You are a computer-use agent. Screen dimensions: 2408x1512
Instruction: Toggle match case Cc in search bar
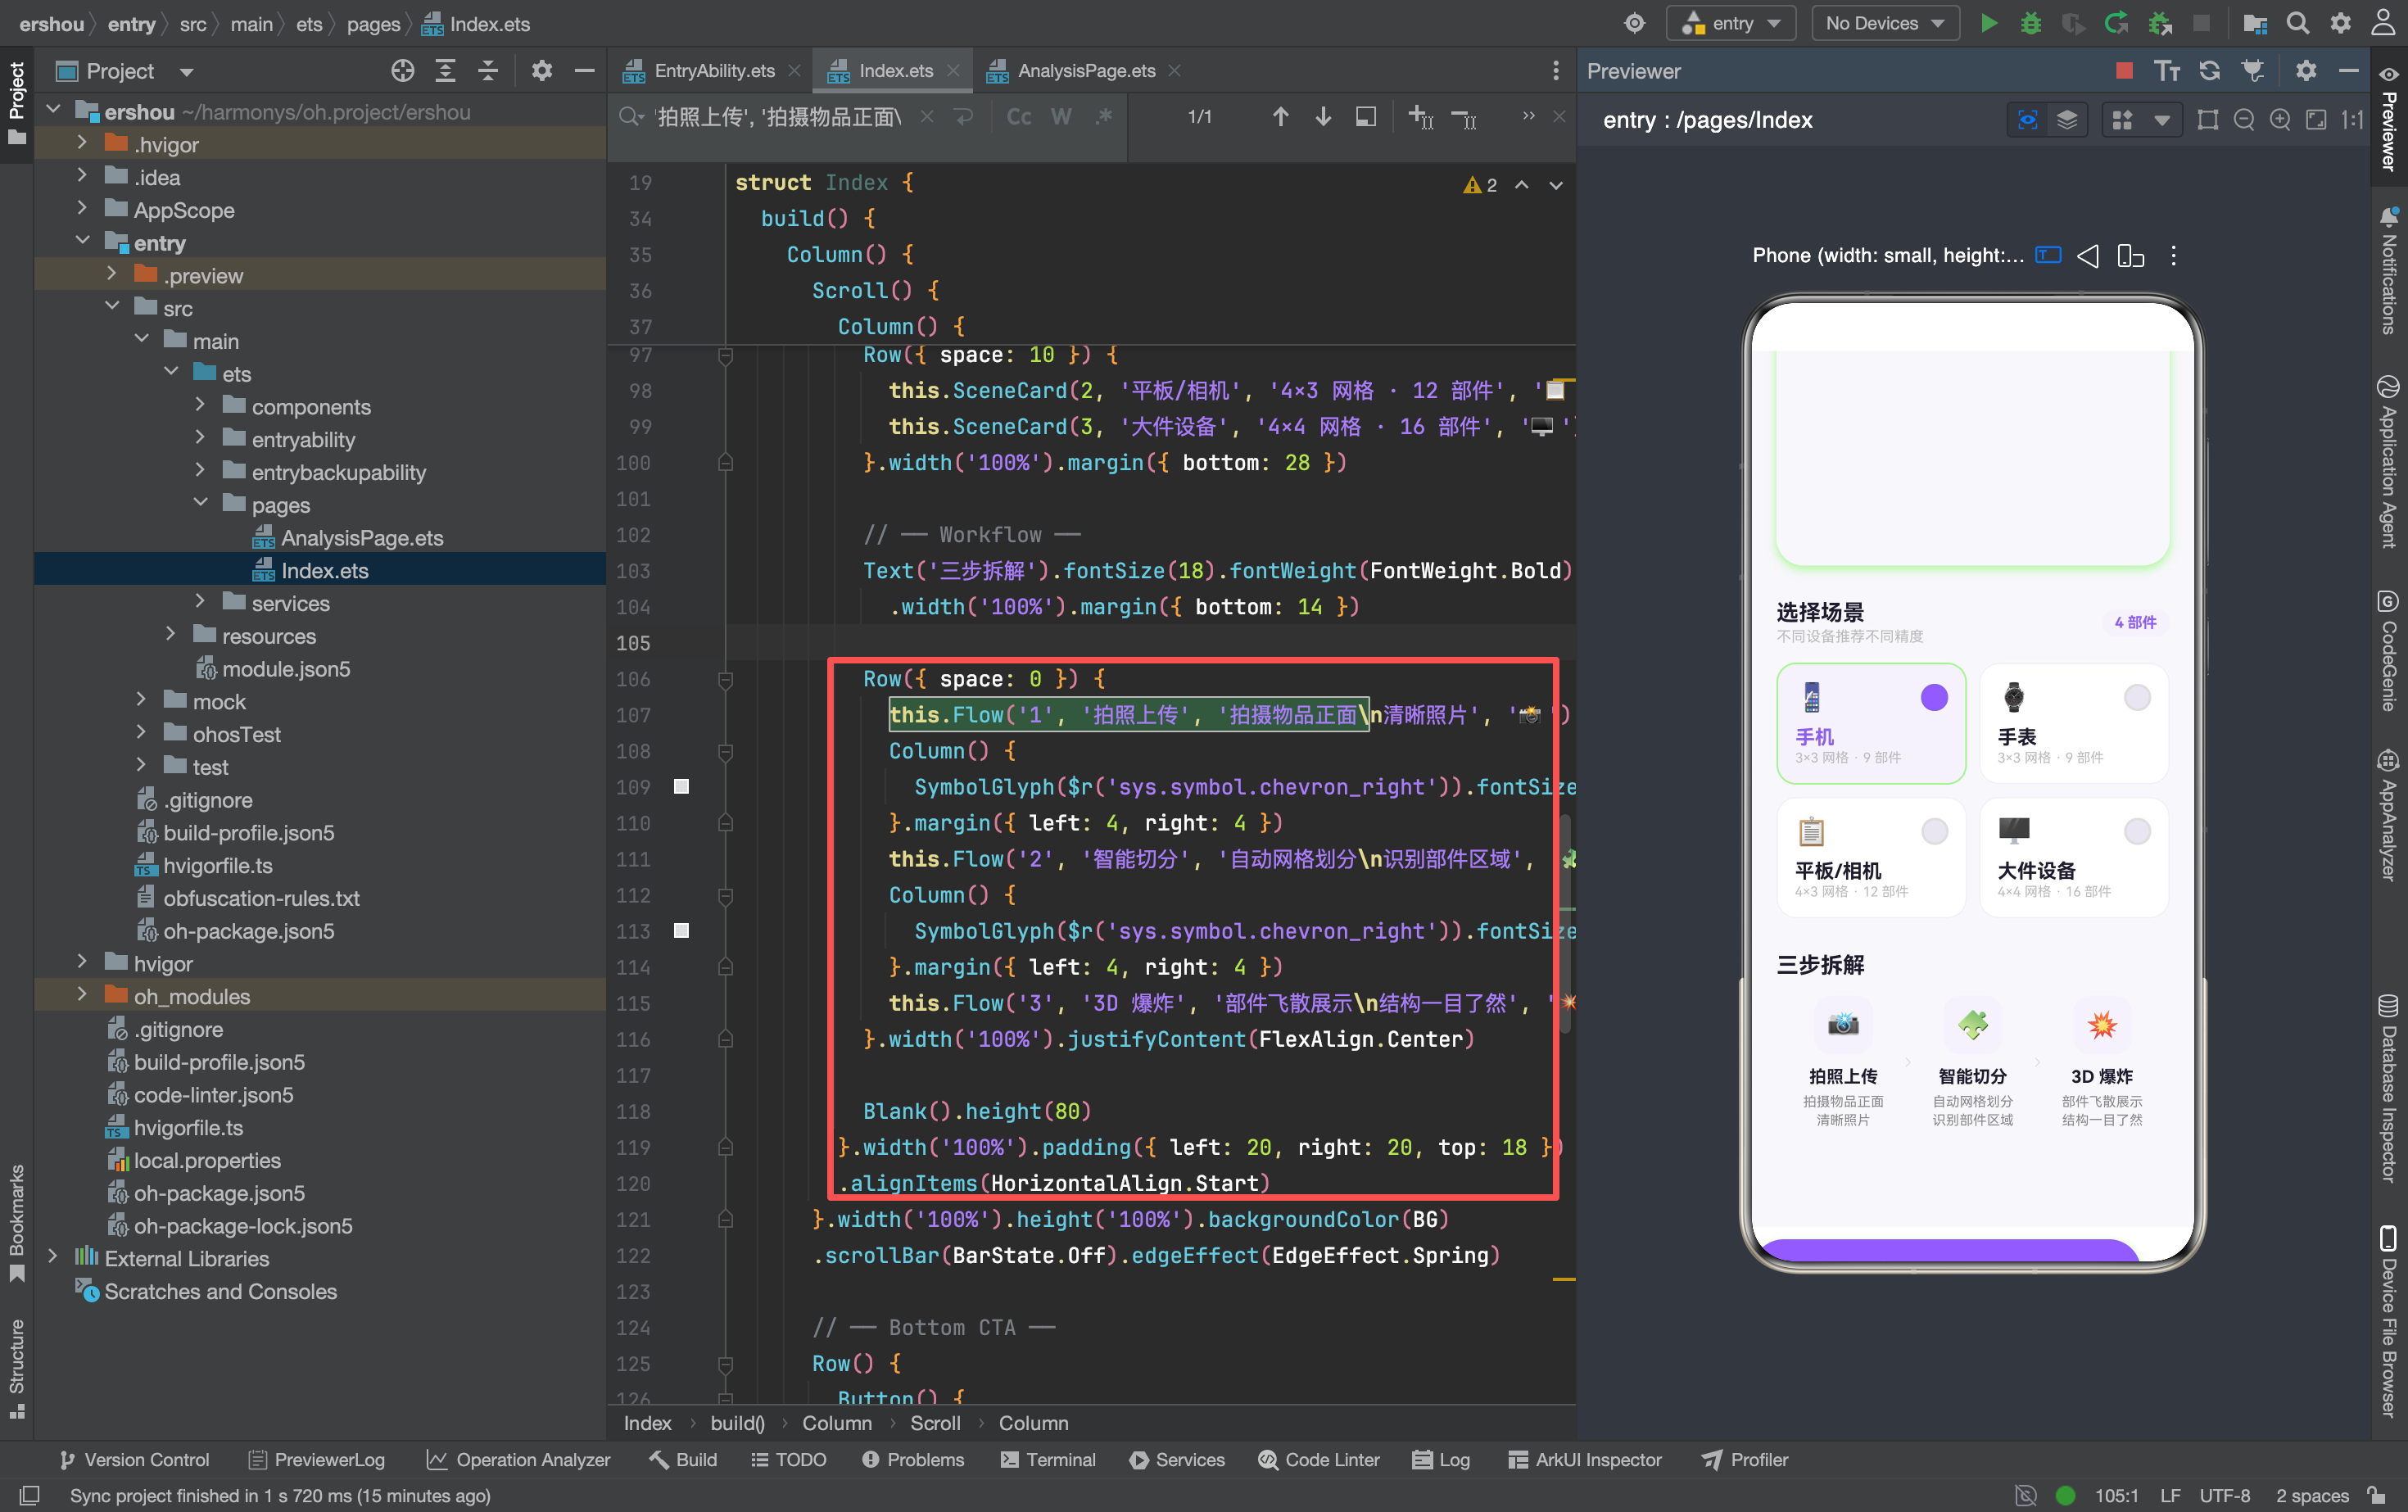tap(1018, 117)
